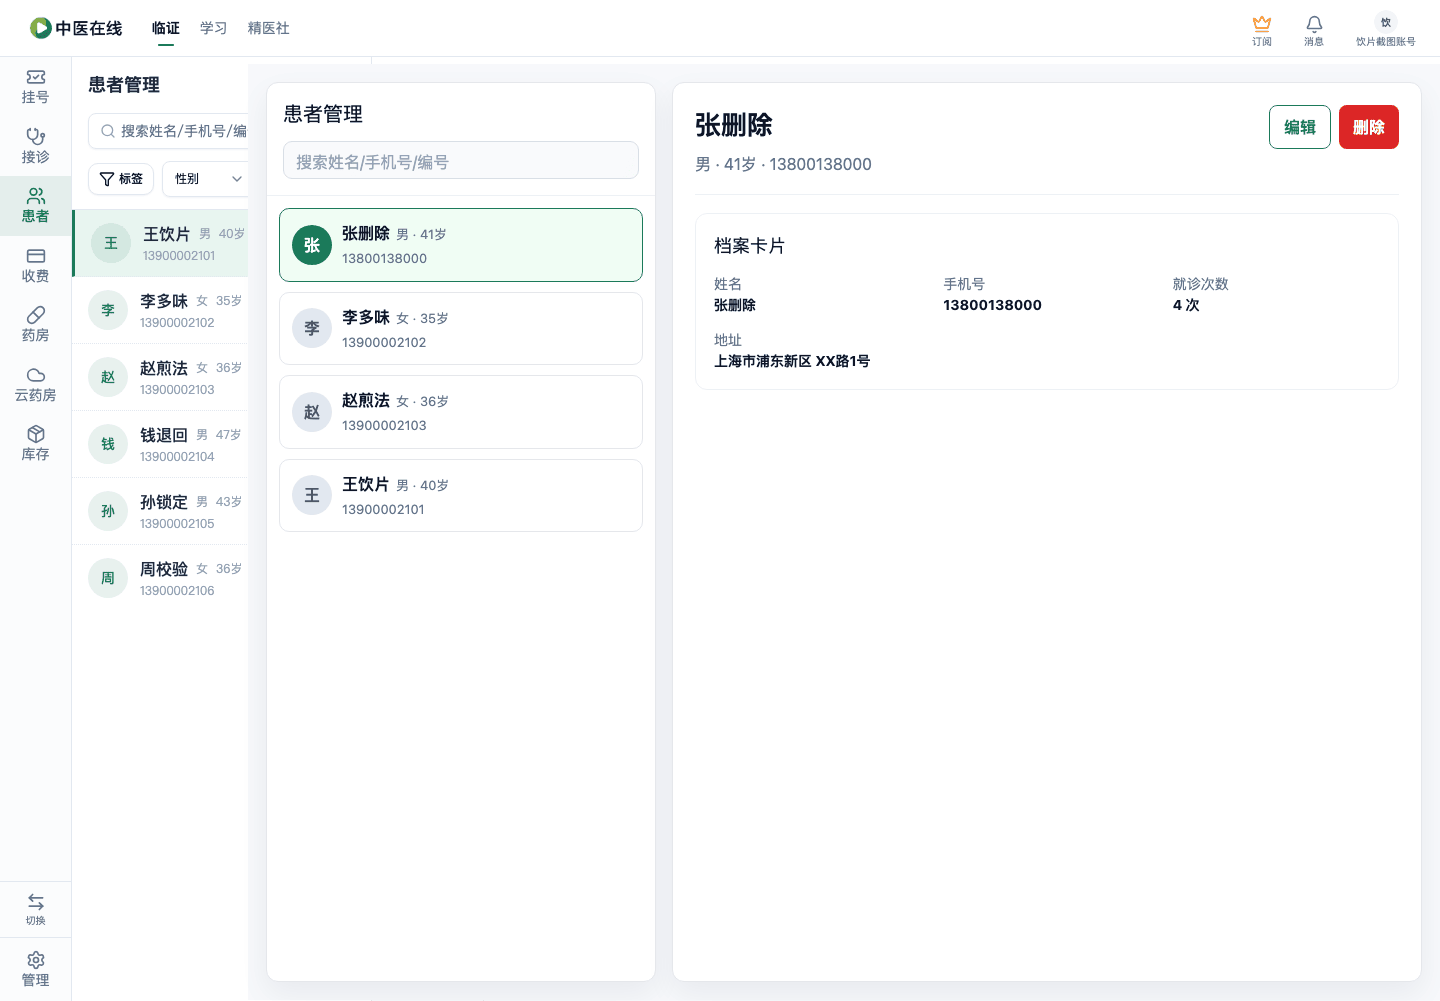Open the 饮片截图账号 account avatar
Image resolution: width=1440 pixels, height=1001 pixels.
pos(1386,22)
